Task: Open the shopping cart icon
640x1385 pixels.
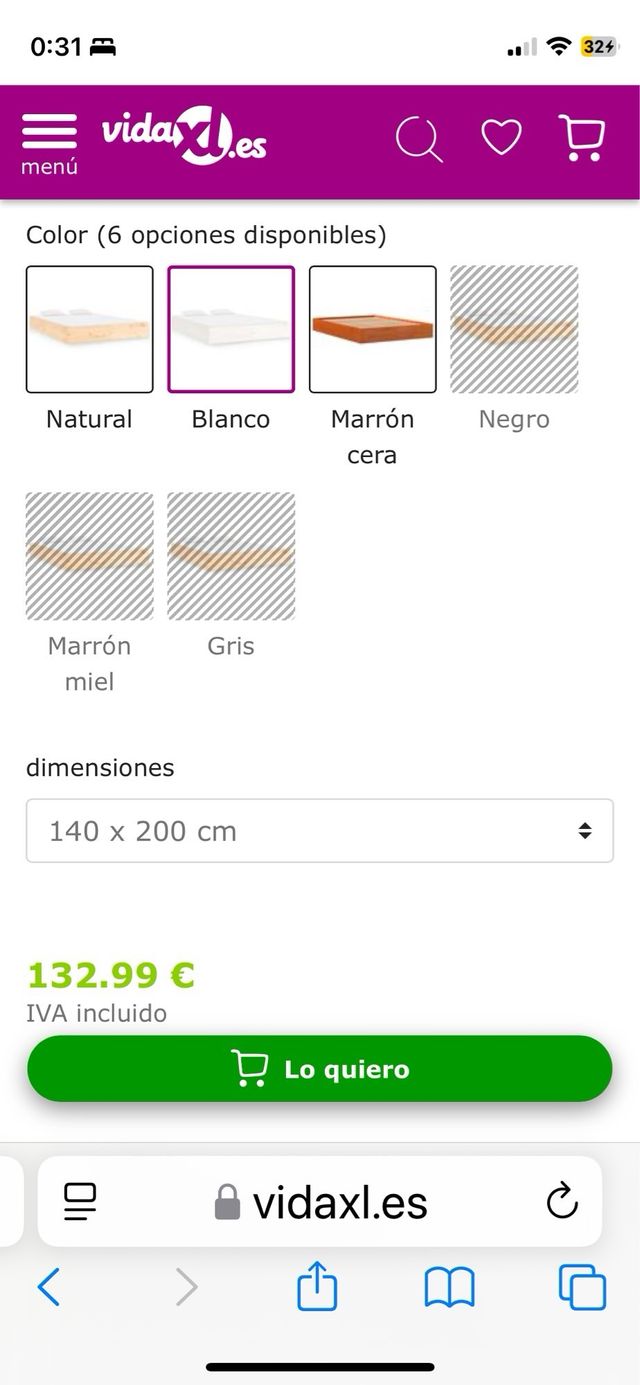Action: click(x=581, y=137)
